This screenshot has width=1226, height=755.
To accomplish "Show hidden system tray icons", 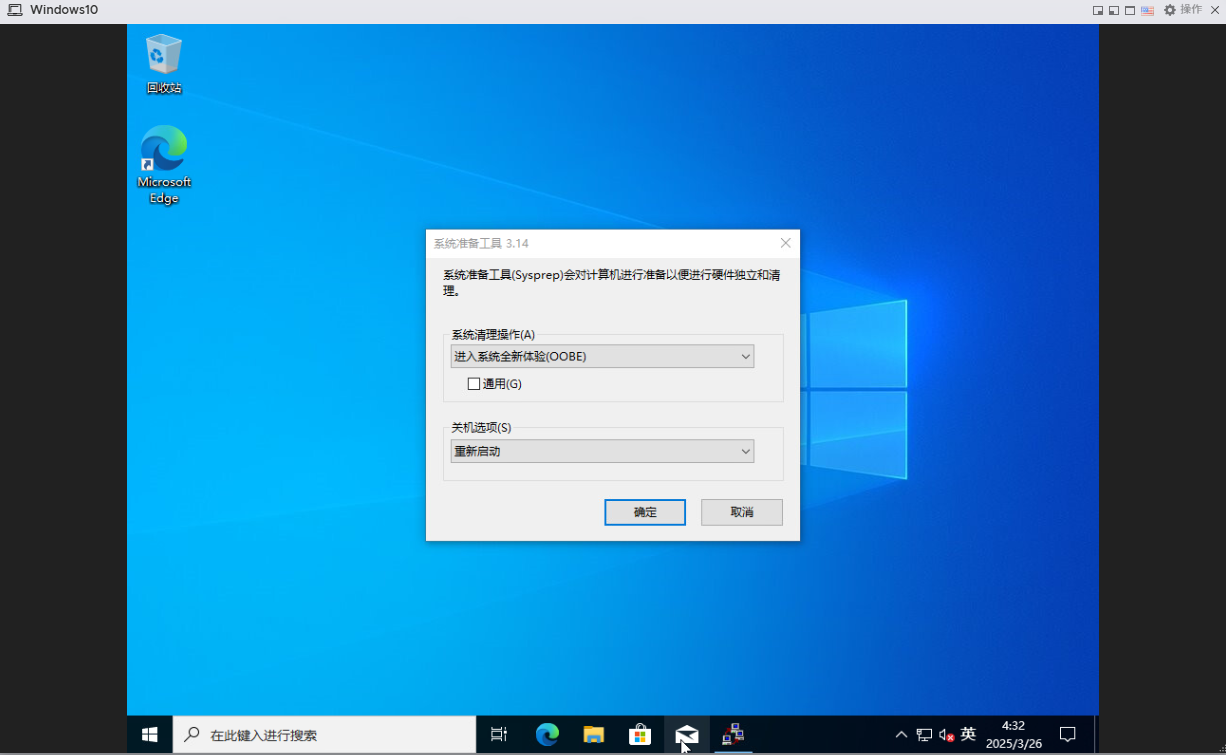I will point(901,735).
